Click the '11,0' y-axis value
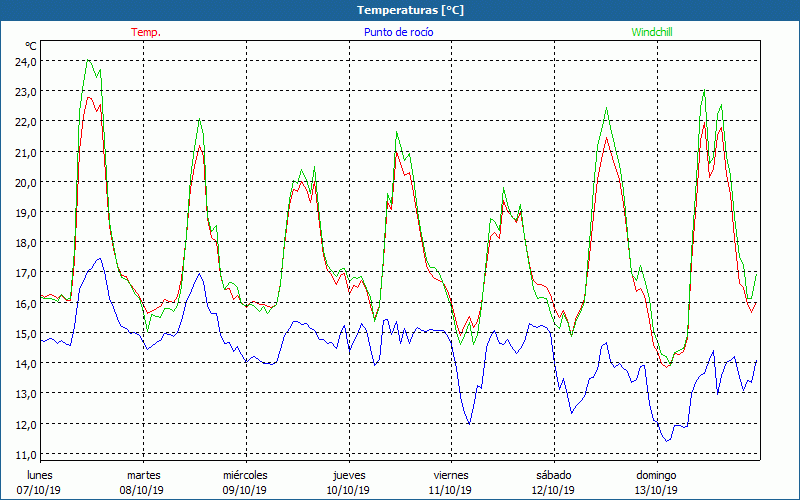Screen dimensions: 800x500 click(26, 455)
